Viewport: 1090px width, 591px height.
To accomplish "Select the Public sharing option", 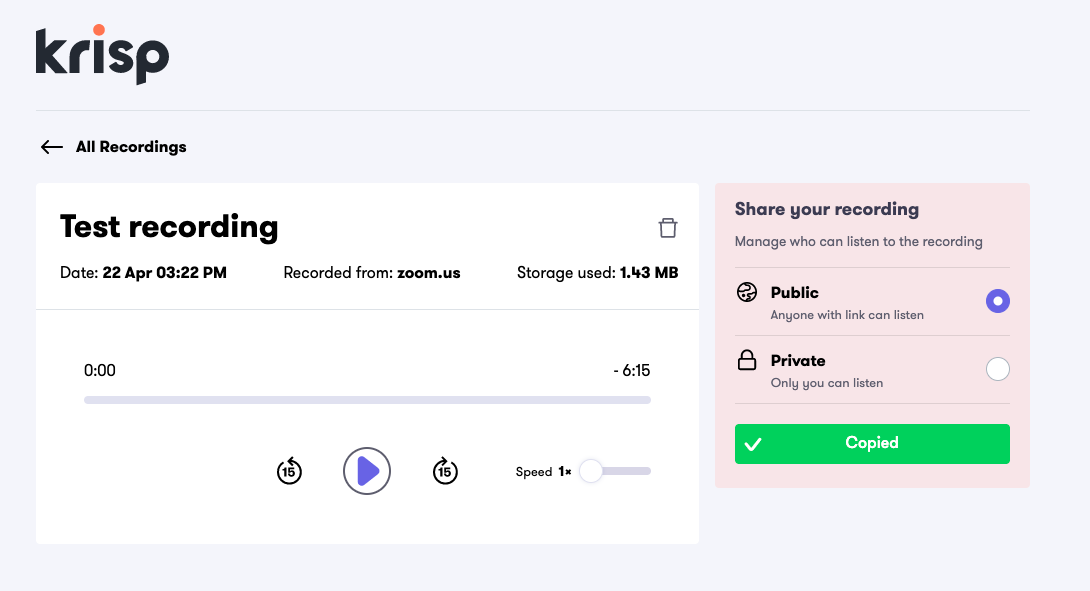I will (x=997, y=301).
